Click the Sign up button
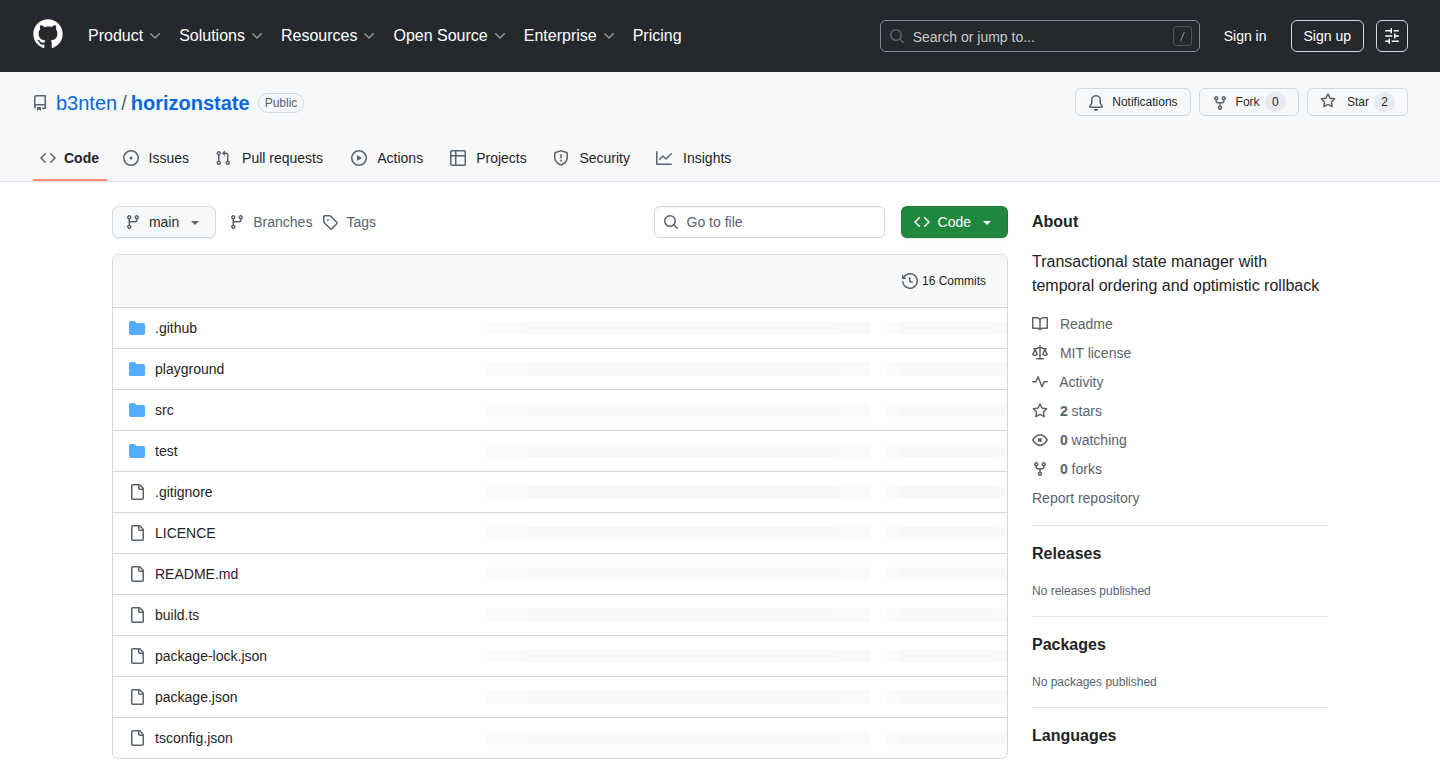 pyautogui.click(x=1327, y=36)
